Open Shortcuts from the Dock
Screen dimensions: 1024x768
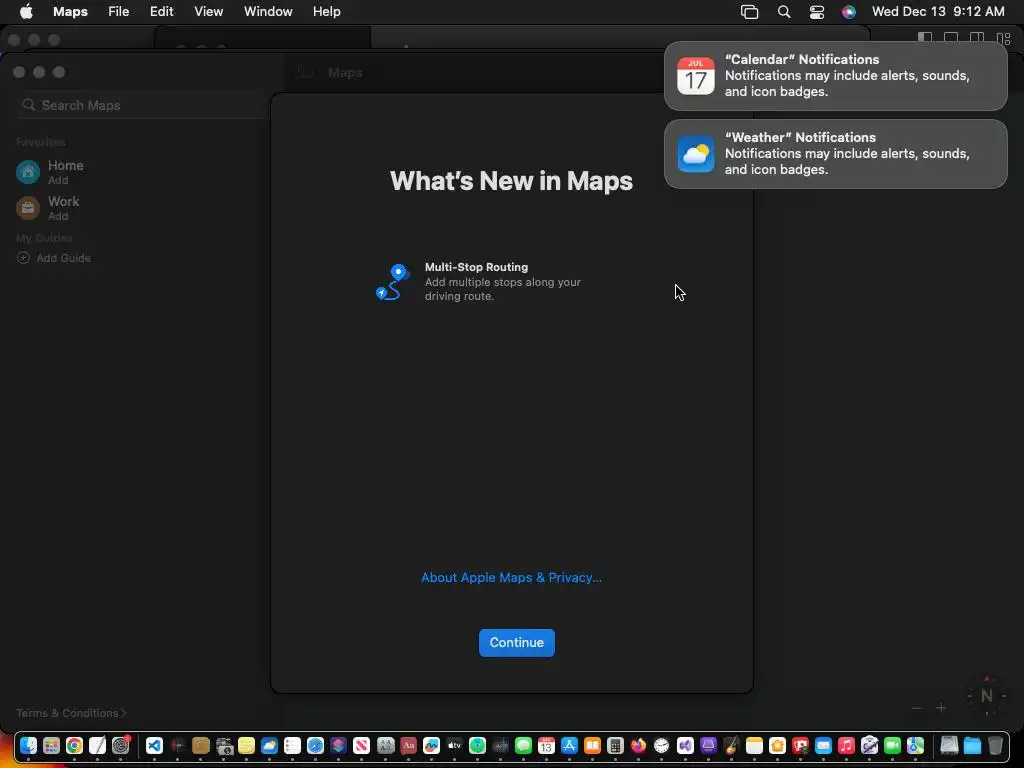(x=338, y=745)
